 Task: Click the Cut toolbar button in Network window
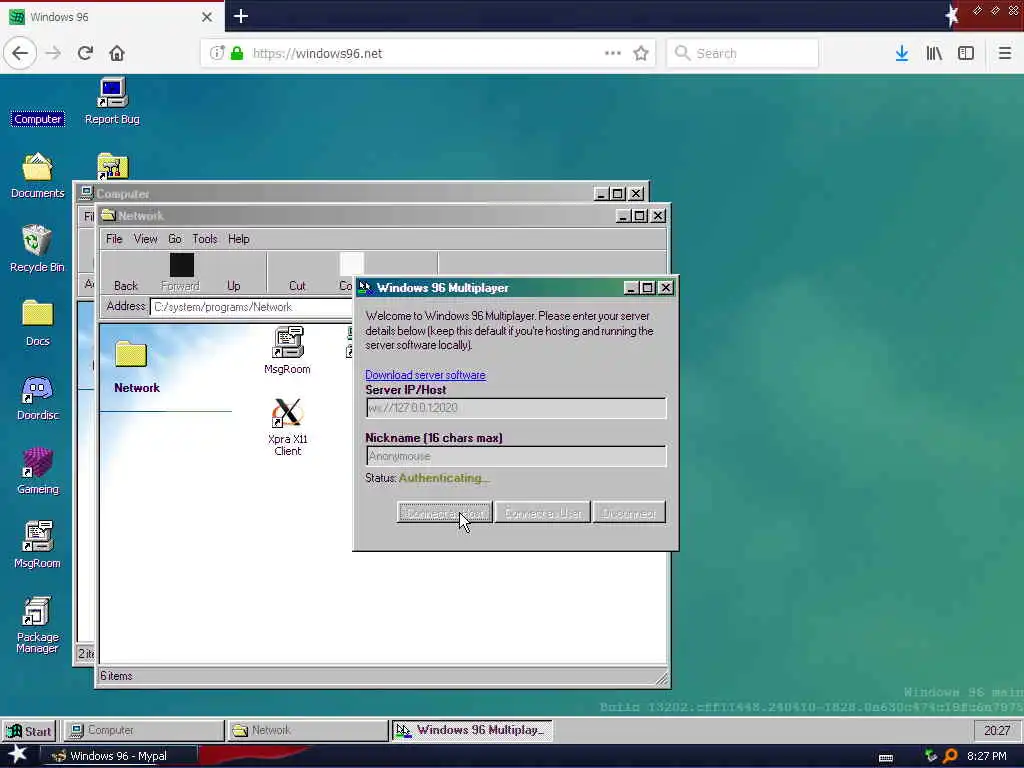point(297,273)
